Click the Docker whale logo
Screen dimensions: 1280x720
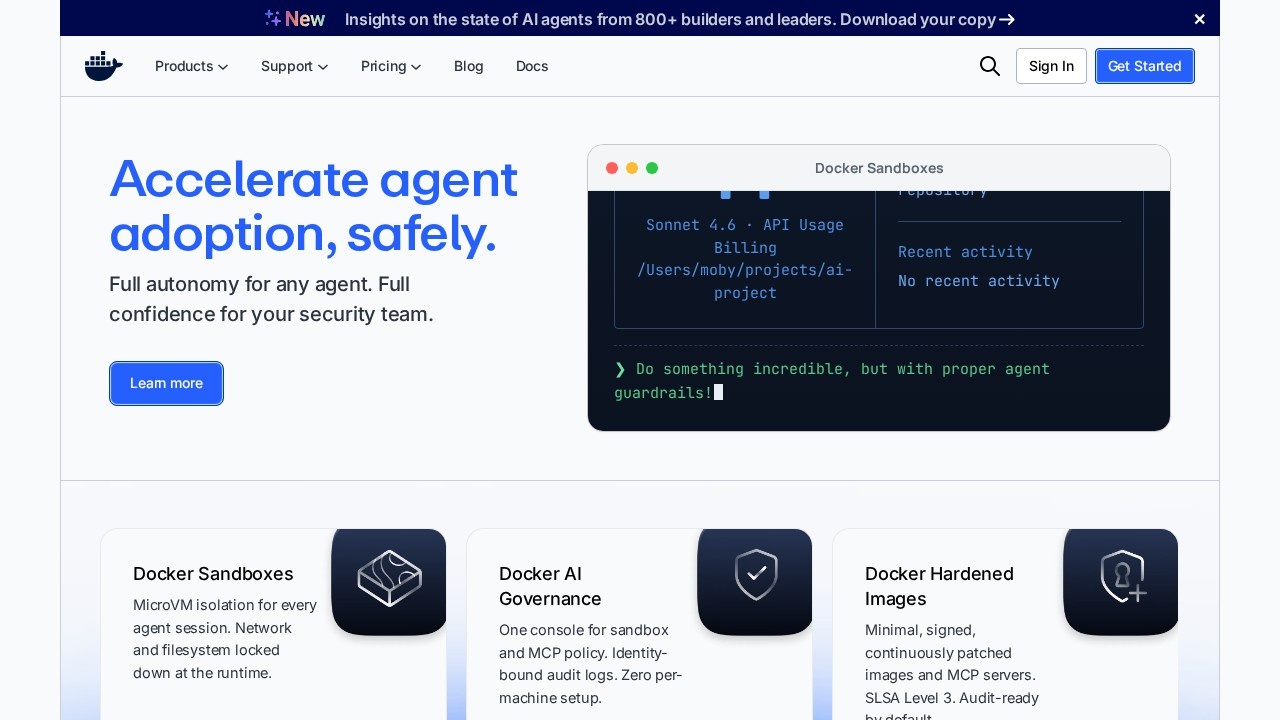click(104, 66)
